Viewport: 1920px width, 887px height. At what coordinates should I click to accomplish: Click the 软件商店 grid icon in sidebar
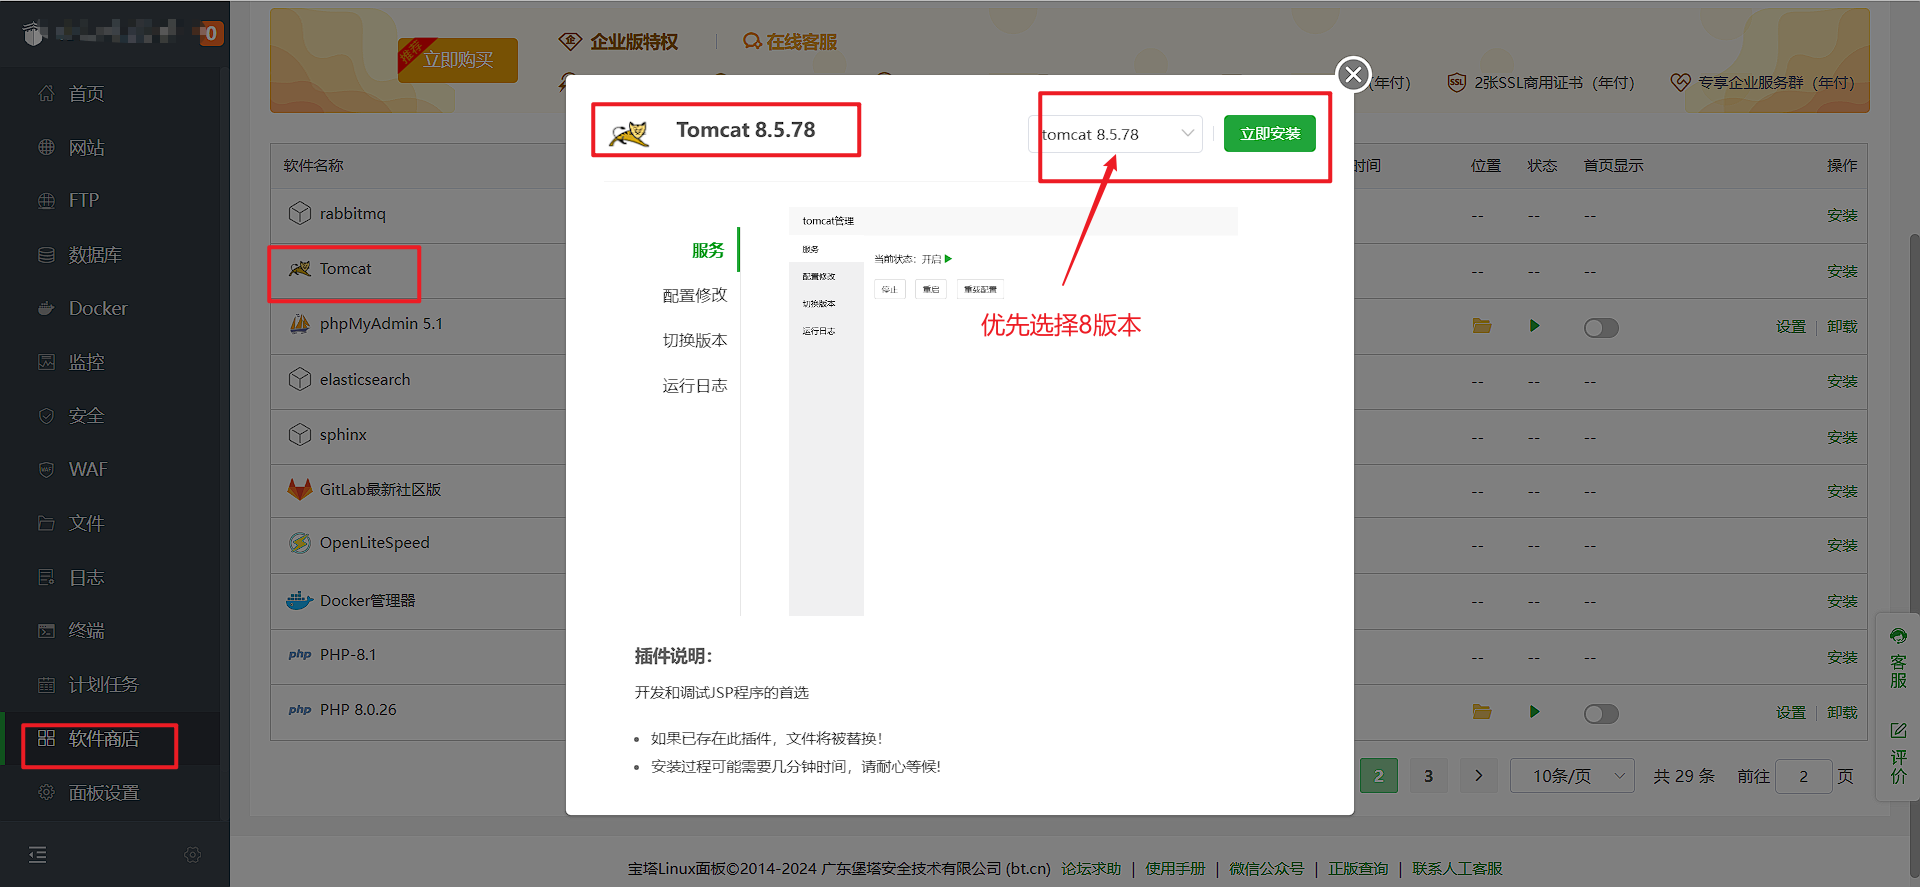(46, 738)
